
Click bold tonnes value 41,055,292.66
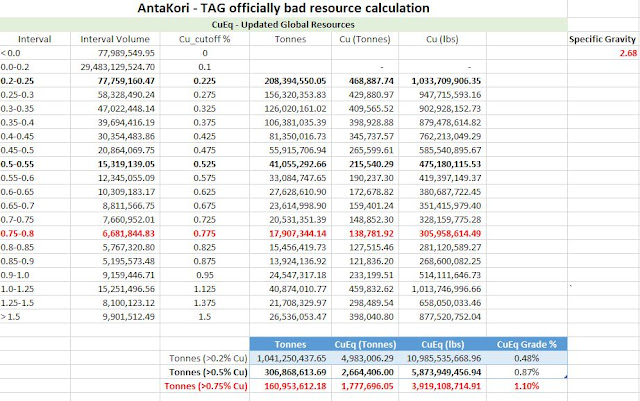click(x=298, y=164)
